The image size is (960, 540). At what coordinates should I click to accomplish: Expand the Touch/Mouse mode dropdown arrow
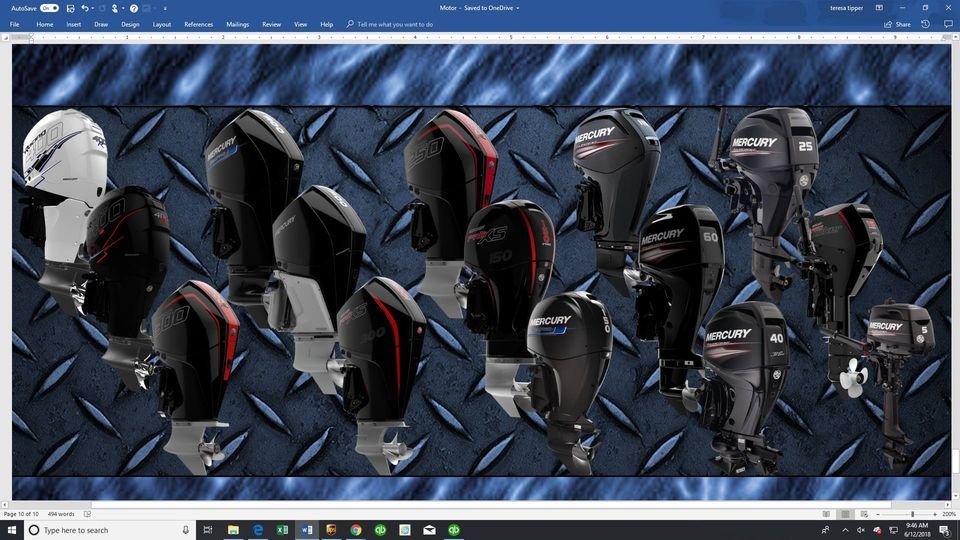pos(122,9)
